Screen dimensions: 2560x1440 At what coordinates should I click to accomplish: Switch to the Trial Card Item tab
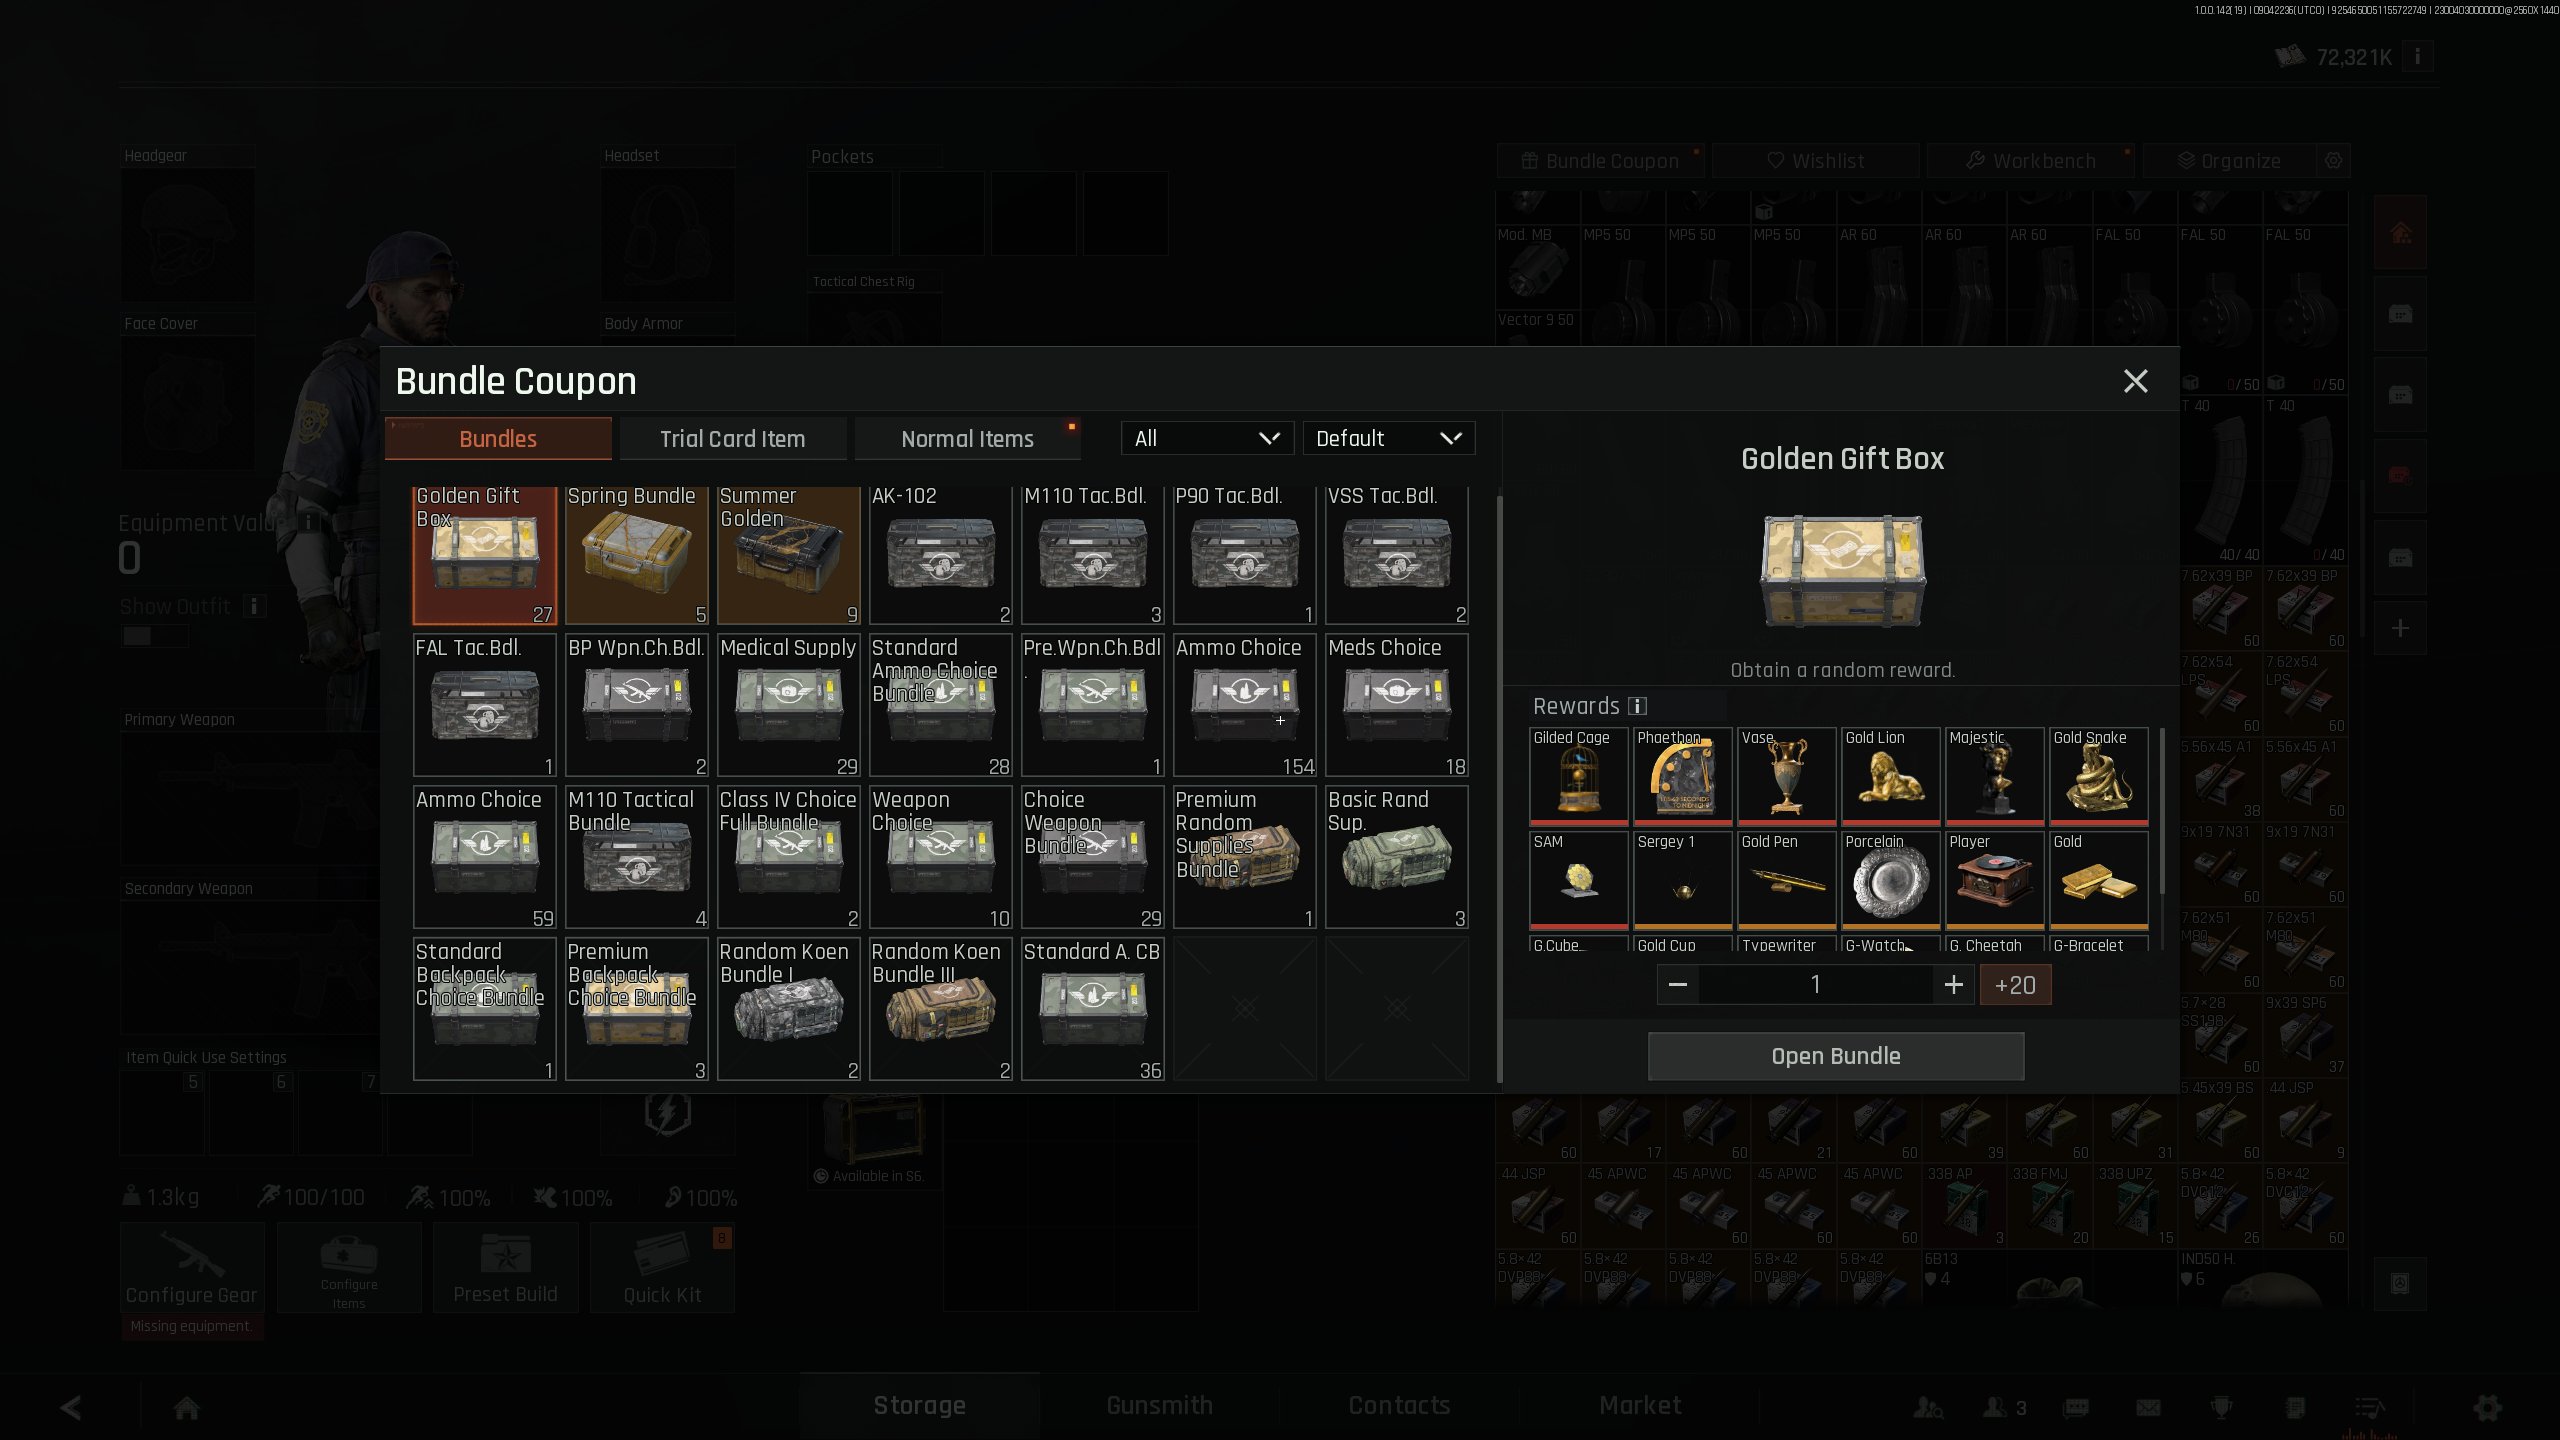tap(732, 439)
